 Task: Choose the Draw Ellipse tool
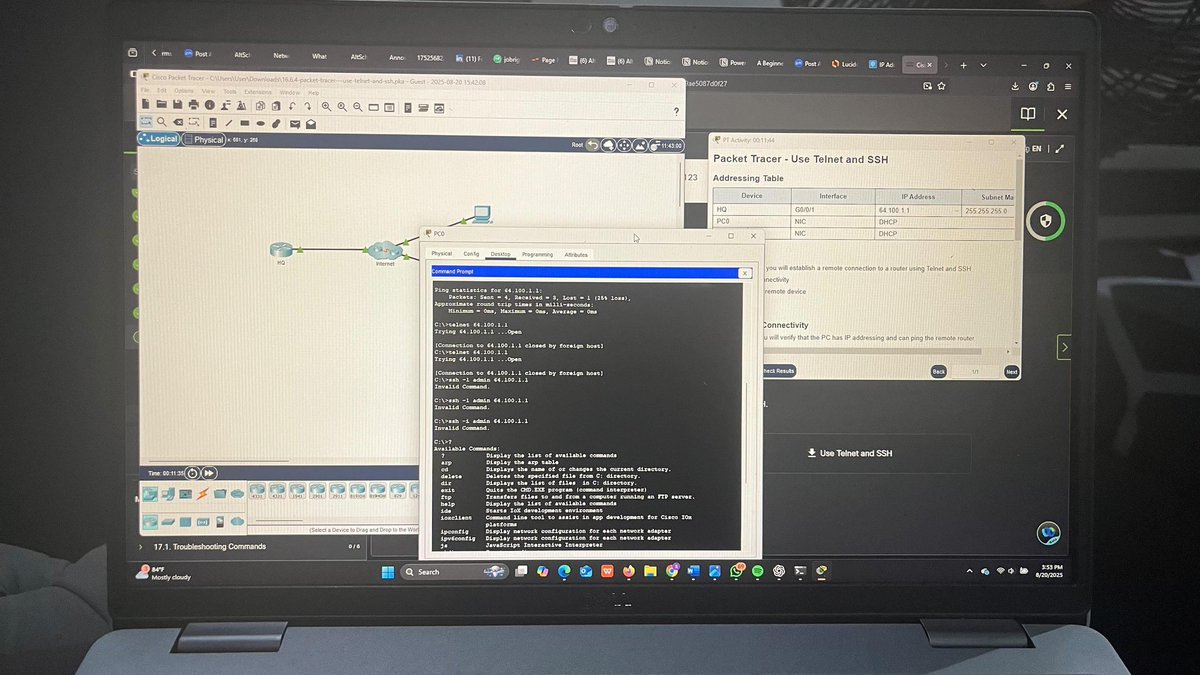click(x=260, y=123)
